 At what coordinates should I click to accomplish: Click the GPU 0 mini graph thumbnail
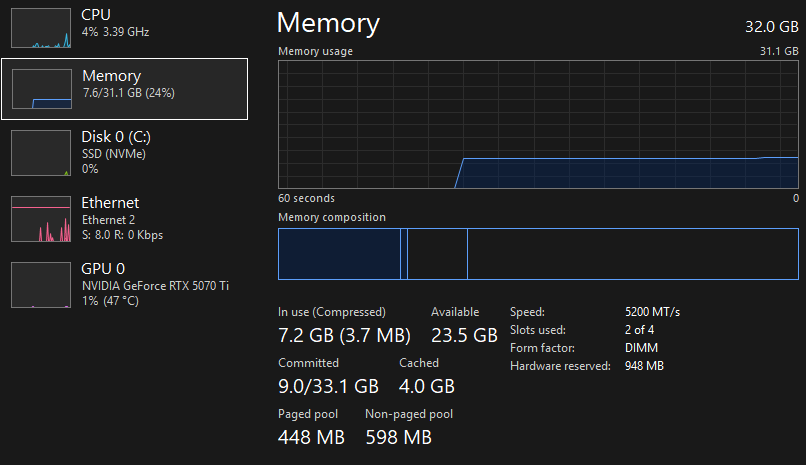tap(41, 285)
